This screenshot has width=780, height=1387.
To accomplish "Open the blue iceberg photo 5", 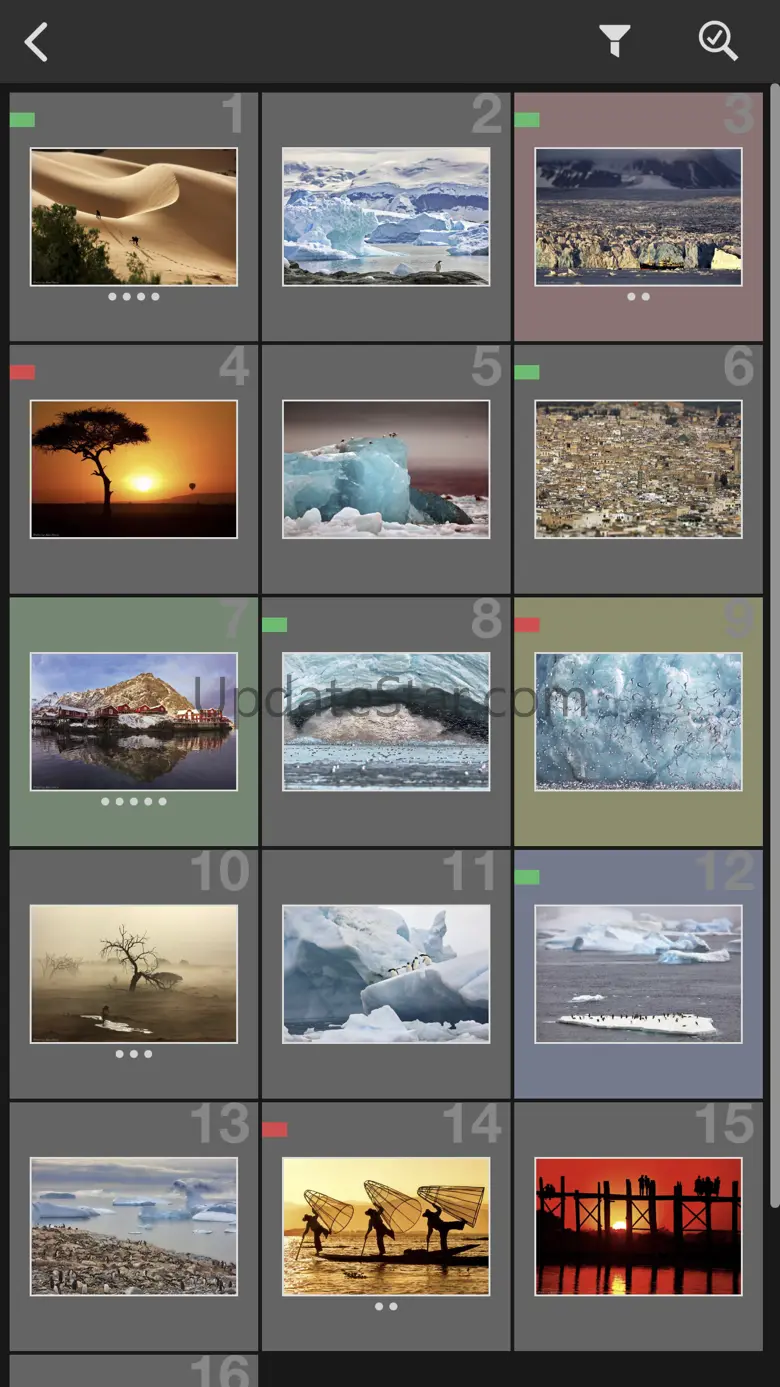I will pyautogui.click(x=386, y=469).
